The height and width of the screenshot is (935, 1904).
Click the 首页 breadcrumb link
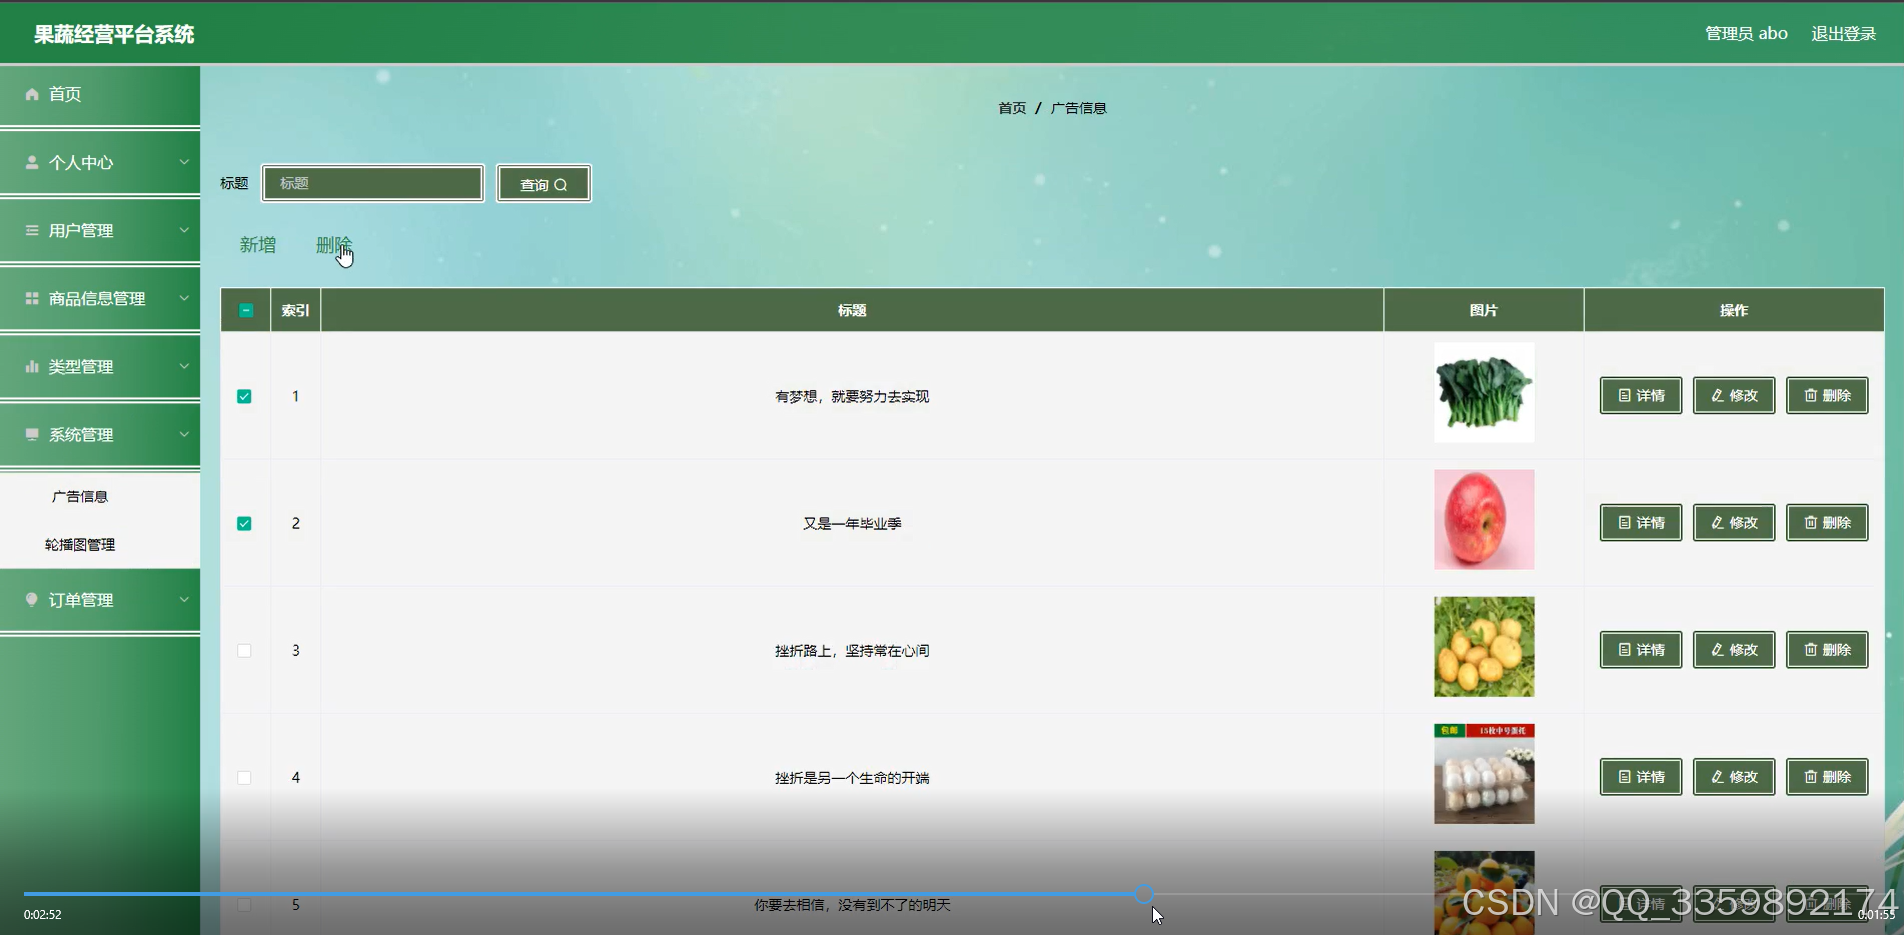[1012, 108]
